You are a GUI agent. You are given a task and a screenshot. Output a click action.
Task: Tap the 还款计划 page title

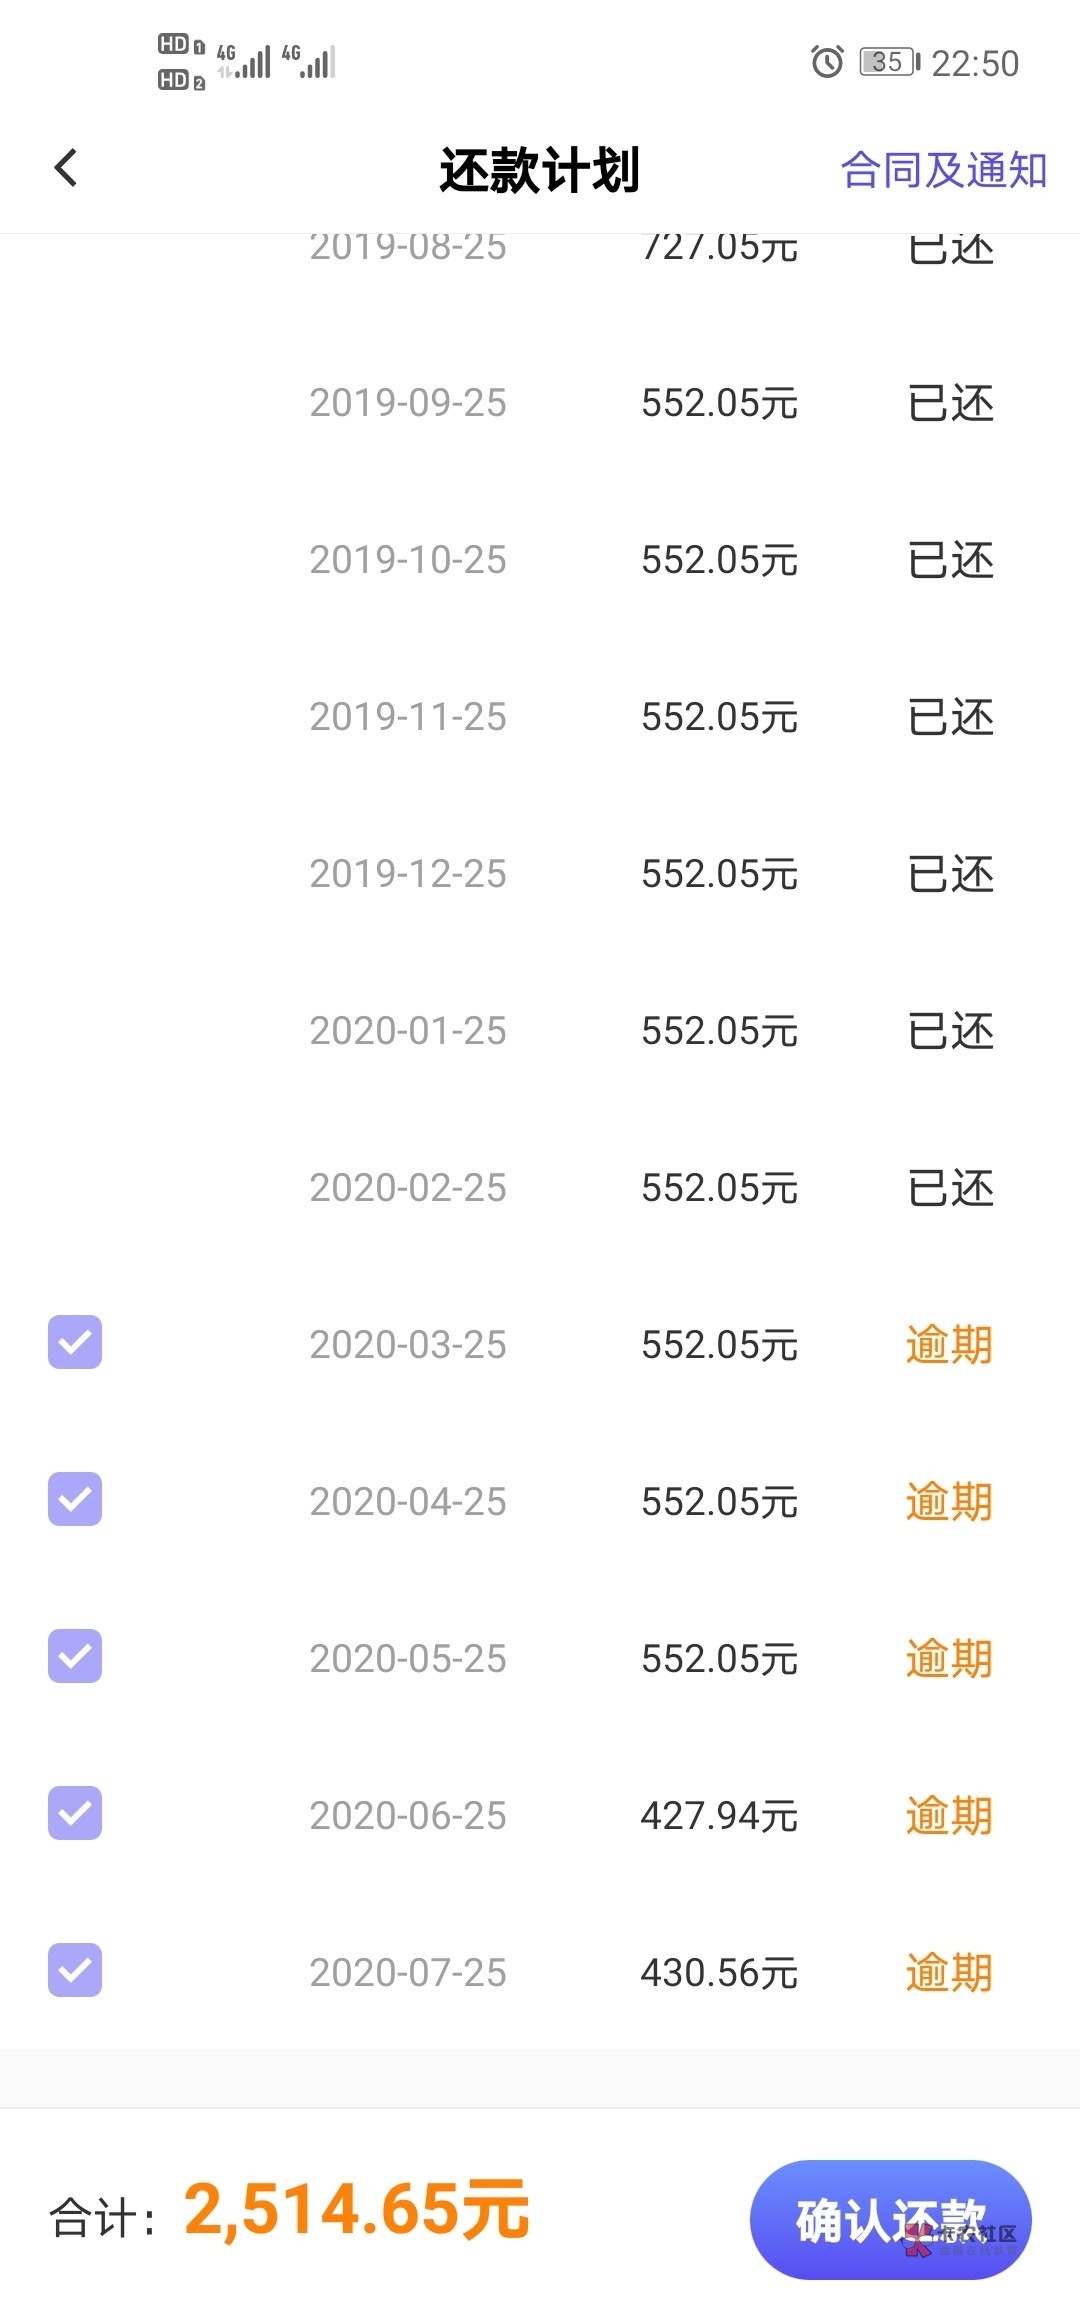point(540,170)
